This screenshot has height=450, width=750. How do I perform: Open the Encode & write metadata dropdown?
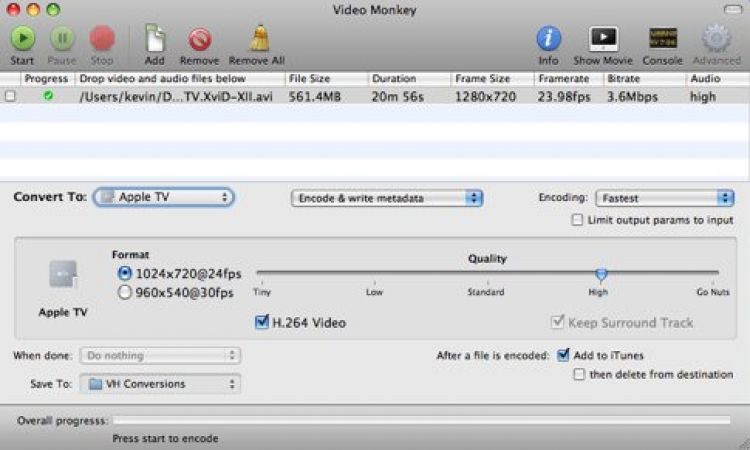click(387, 198)
